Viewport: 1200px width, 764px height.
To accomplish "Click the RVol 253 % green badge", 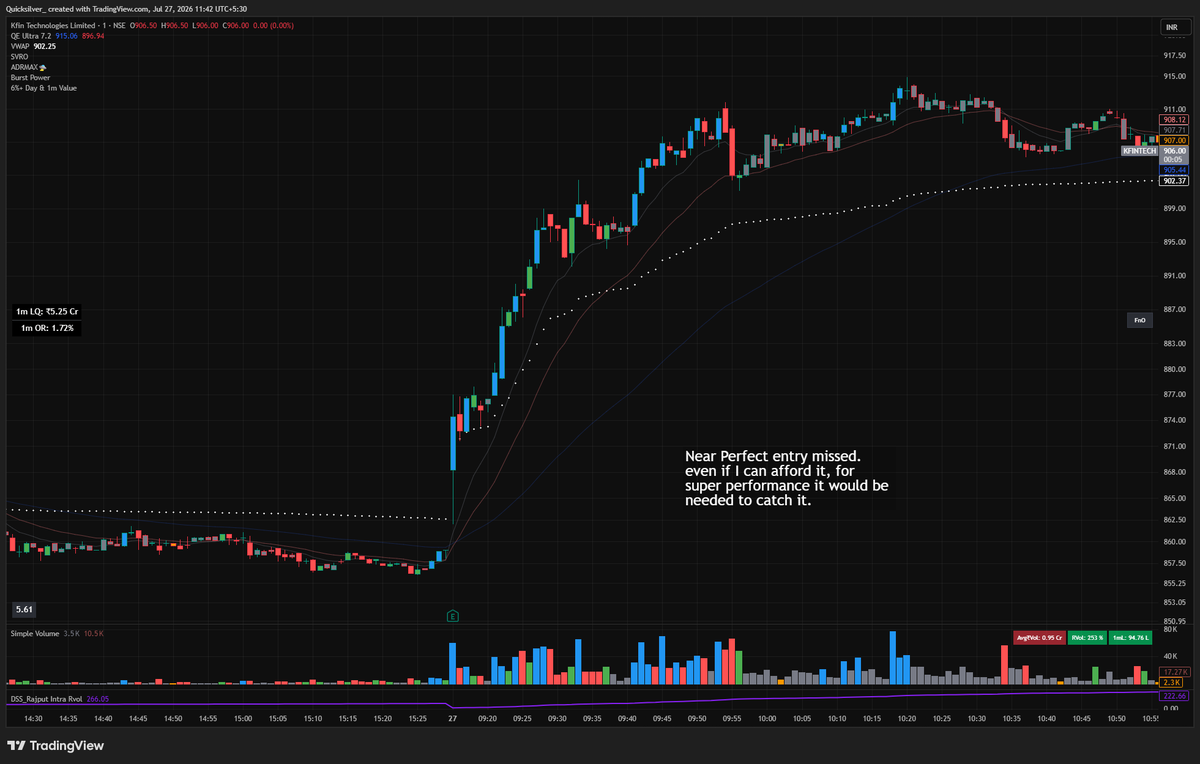I will pos(1087,636).
